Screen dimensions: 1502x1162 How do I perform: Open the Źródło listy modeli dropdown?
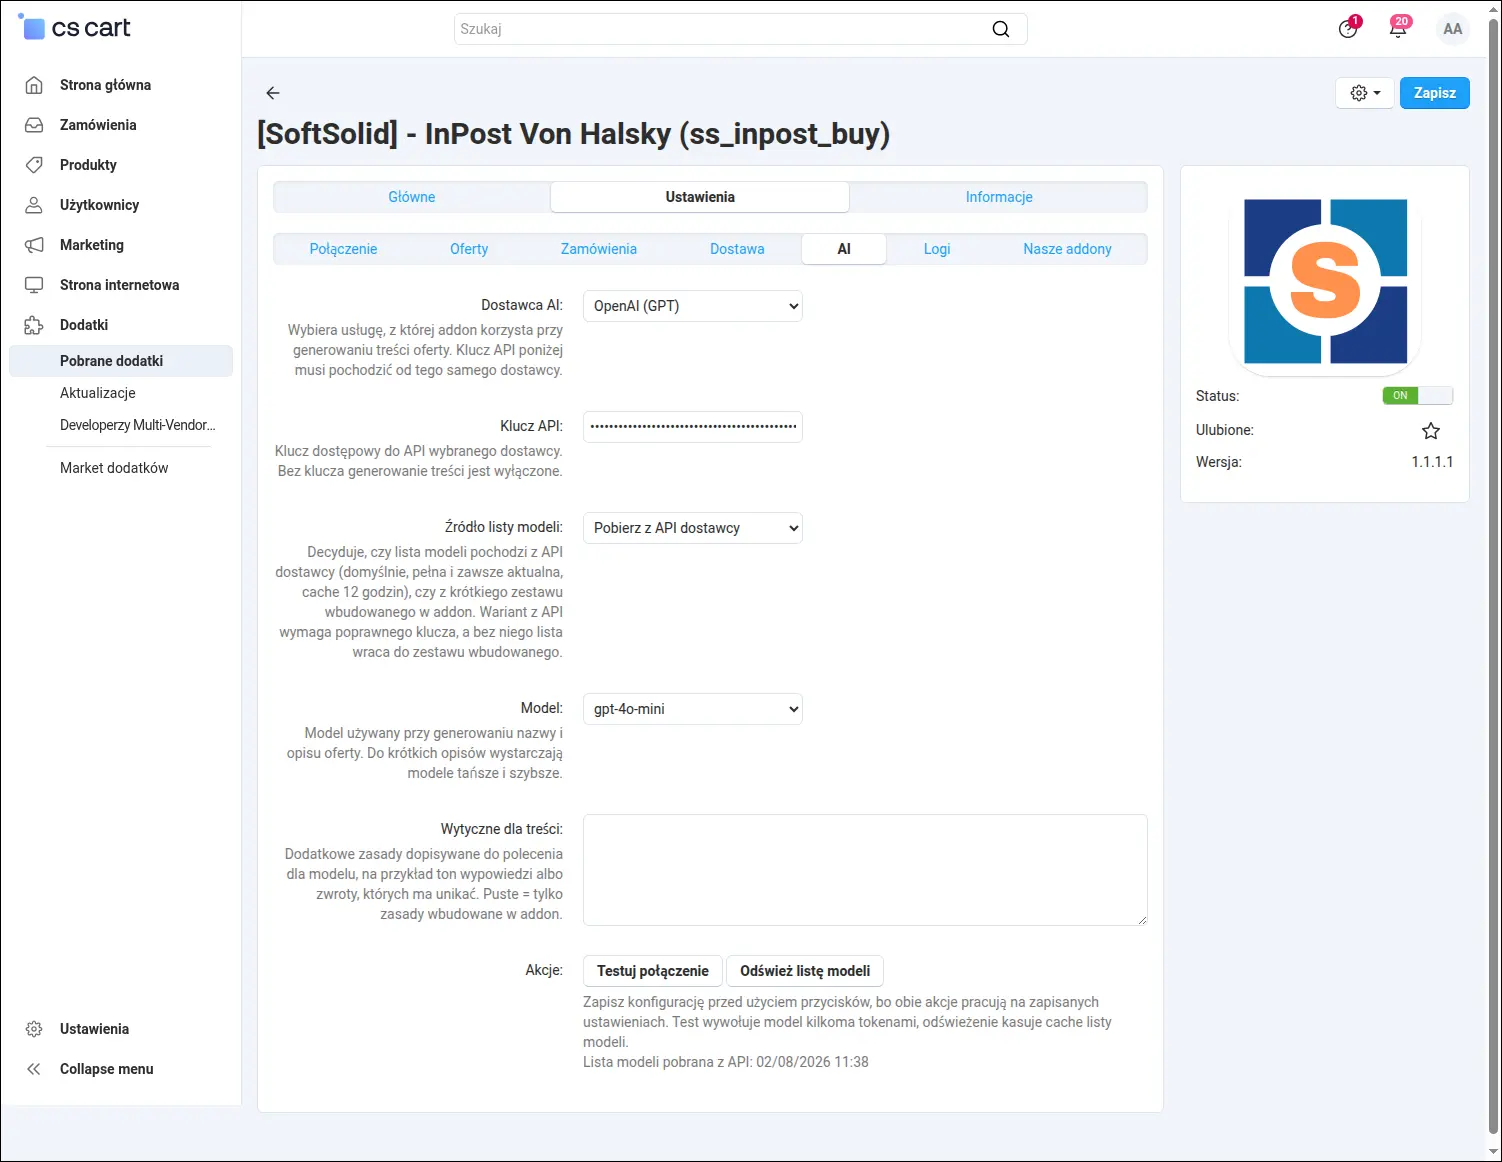point(693,528)
